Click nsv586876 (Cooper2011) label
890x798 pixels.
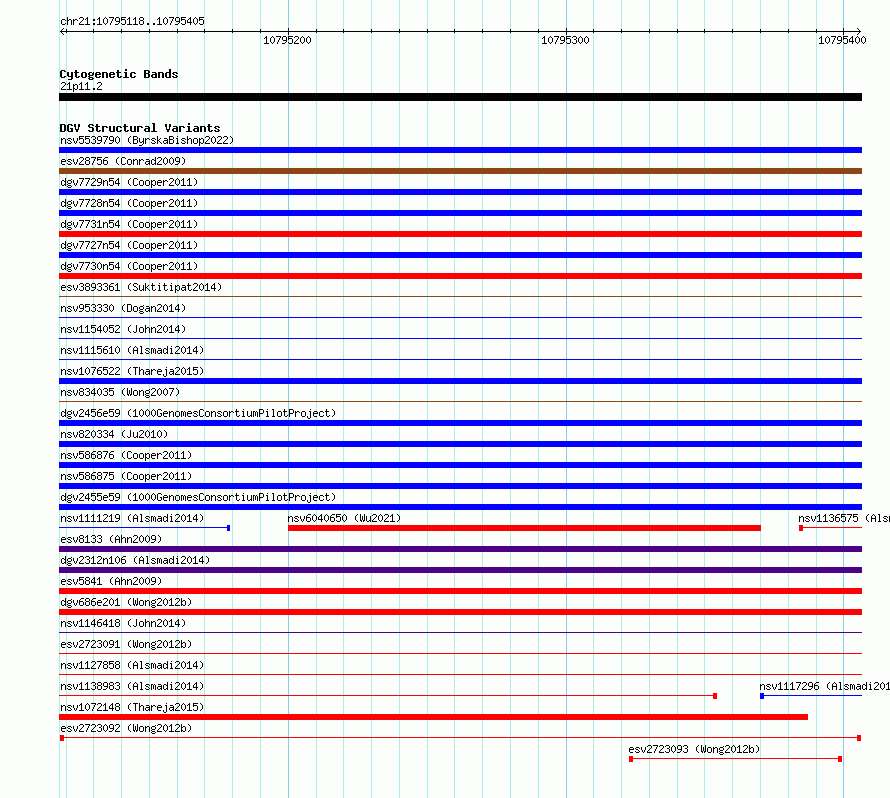126,455
